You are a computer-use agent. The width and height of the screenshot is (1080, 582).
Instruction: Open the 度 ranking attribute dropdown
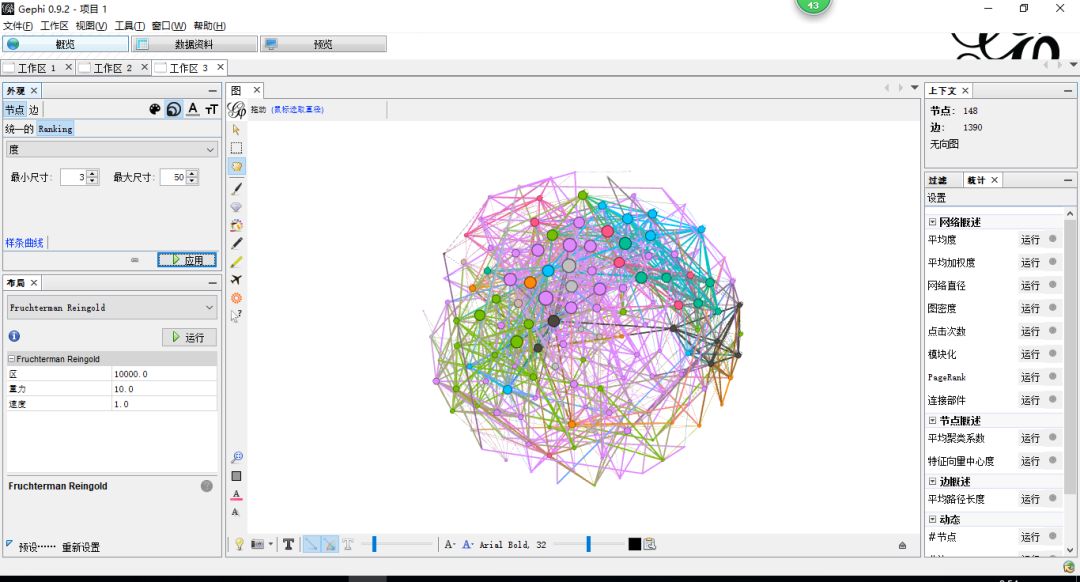[x=112, y=149]
